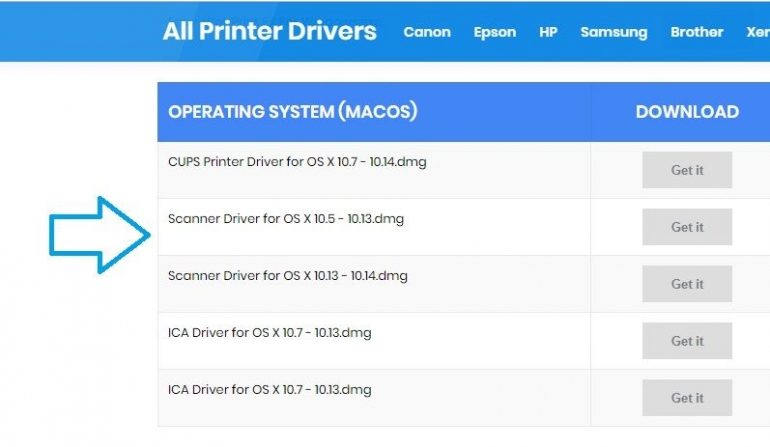The width and height of the screenshot is (770, 447).
Task: Select Scanner Driver for OS X 10.13 - 10.14.dmg text
Action: click(288, 275)
